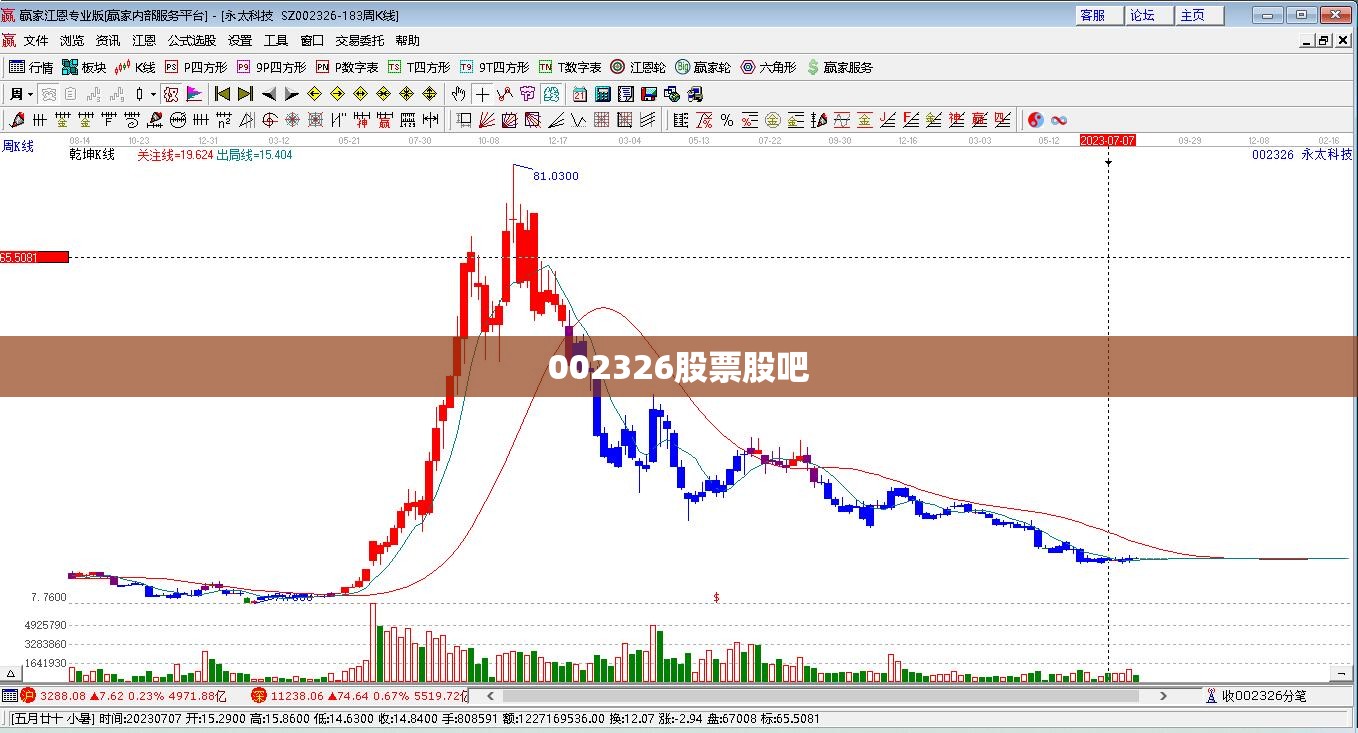Open the 设置 menu
The image size is (1358, 733).
coord(240,41)
